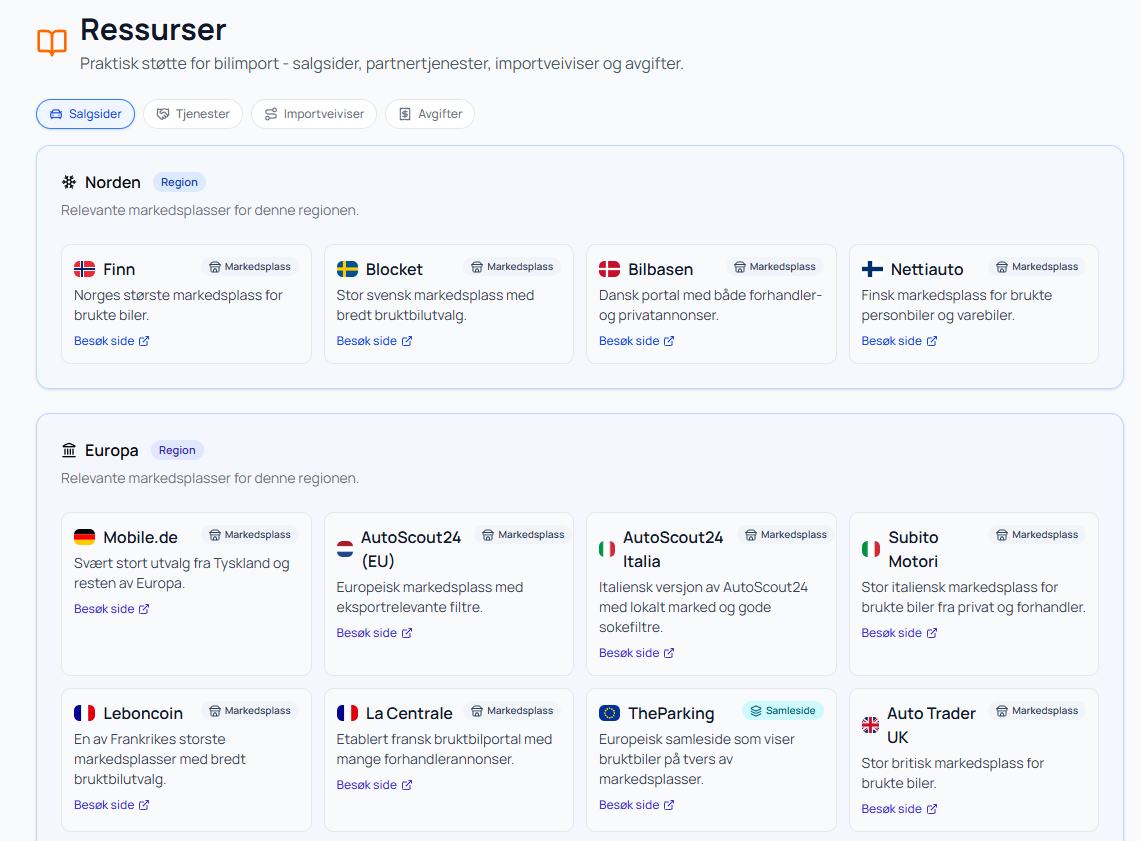The width and height of the screenshot is (1141, 841).
Task: Select the Salgsider tab
Action: (85, 114)
